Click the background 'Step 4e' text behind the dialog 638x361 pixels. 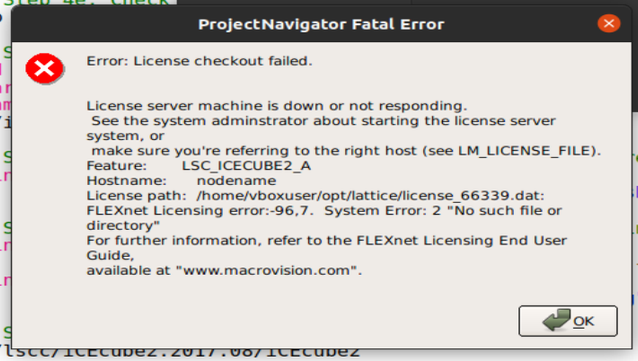(x=85, y=3)
